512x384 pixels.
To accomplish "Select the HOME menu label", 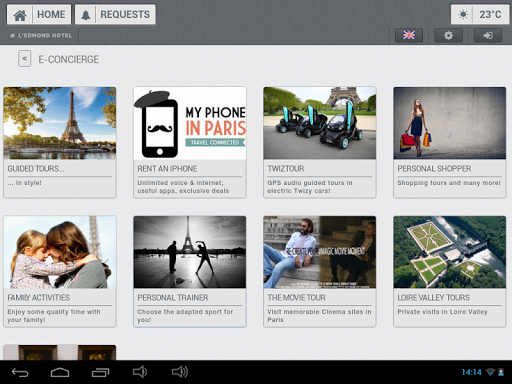I will tap(51, 15).
